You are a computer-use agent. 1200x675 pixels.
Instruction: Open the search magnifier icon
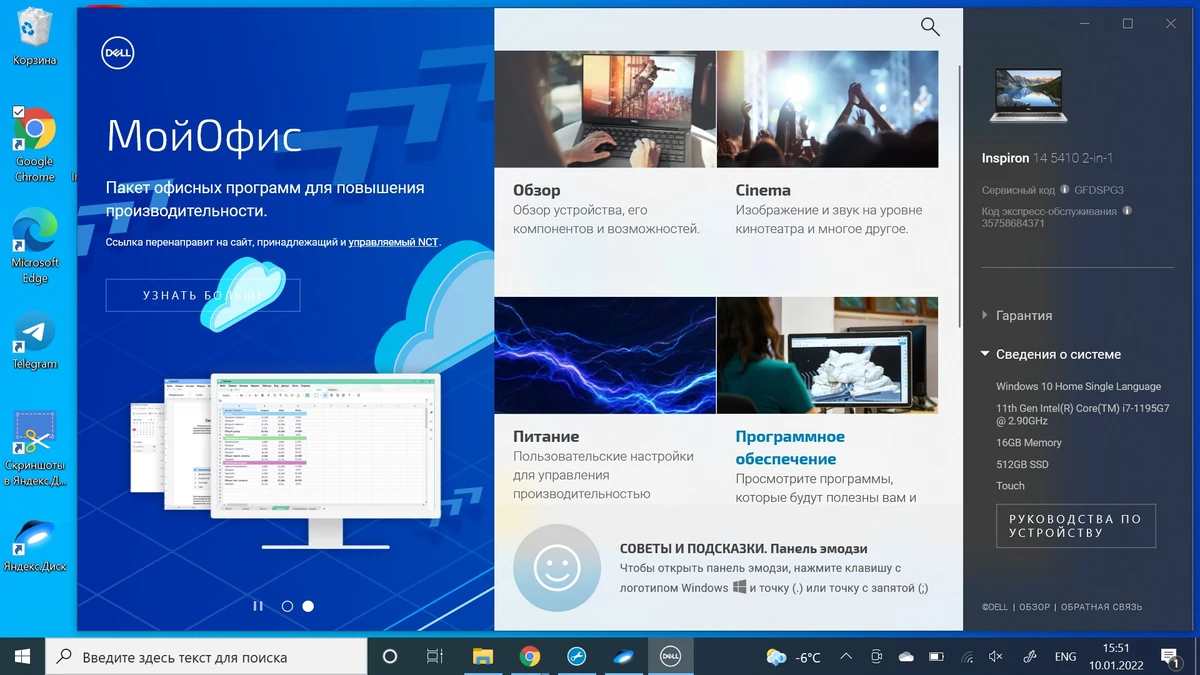pyautogui.click(x=930, y=27)
